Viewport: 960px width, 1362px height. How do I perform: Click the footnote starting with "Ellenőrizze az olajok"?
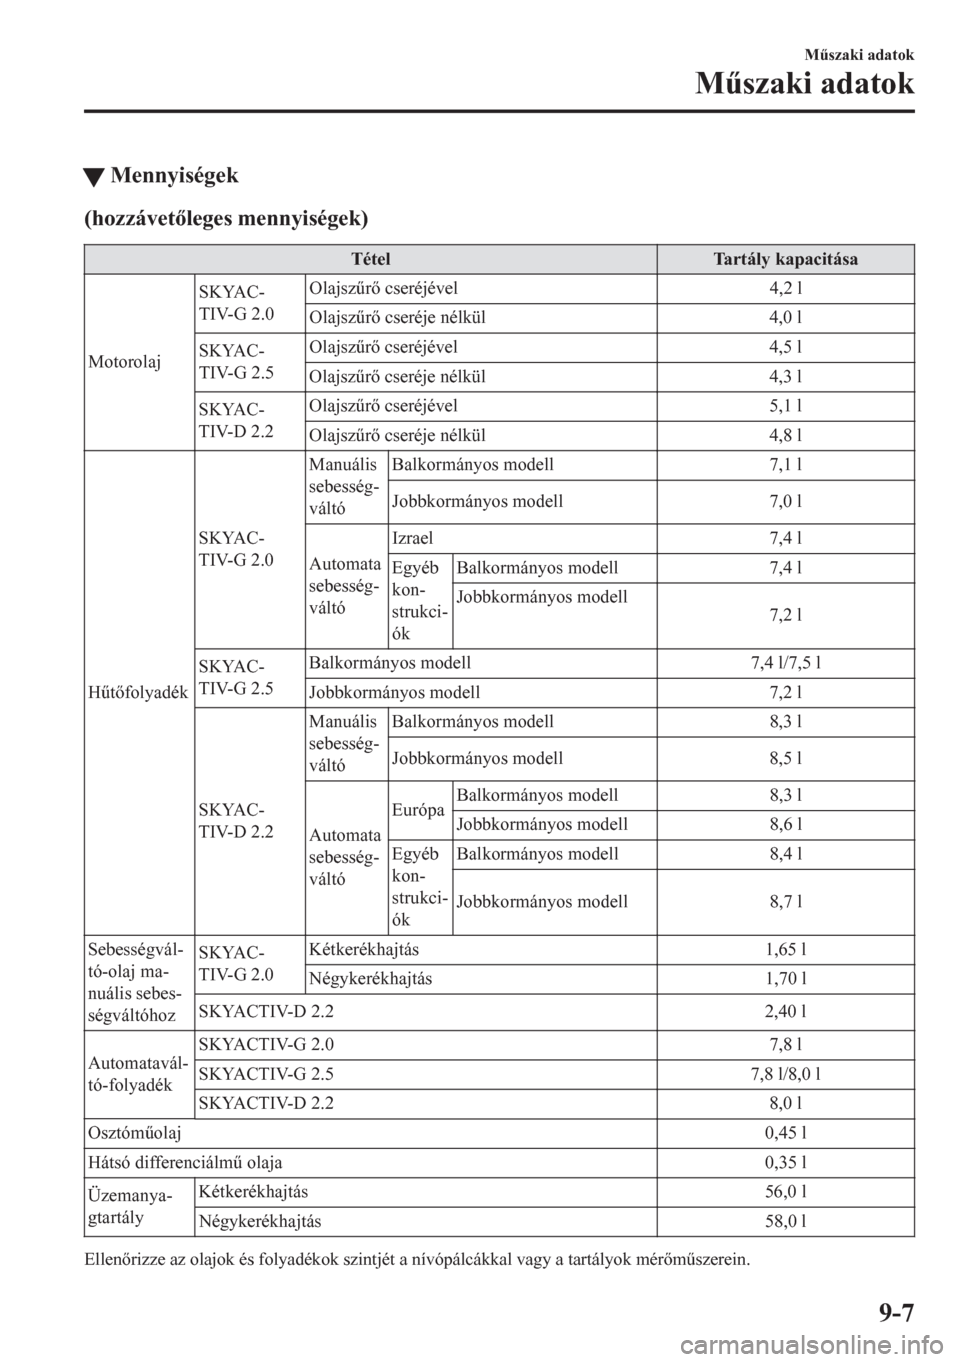pyautogui.click(x=416, y=1261)
